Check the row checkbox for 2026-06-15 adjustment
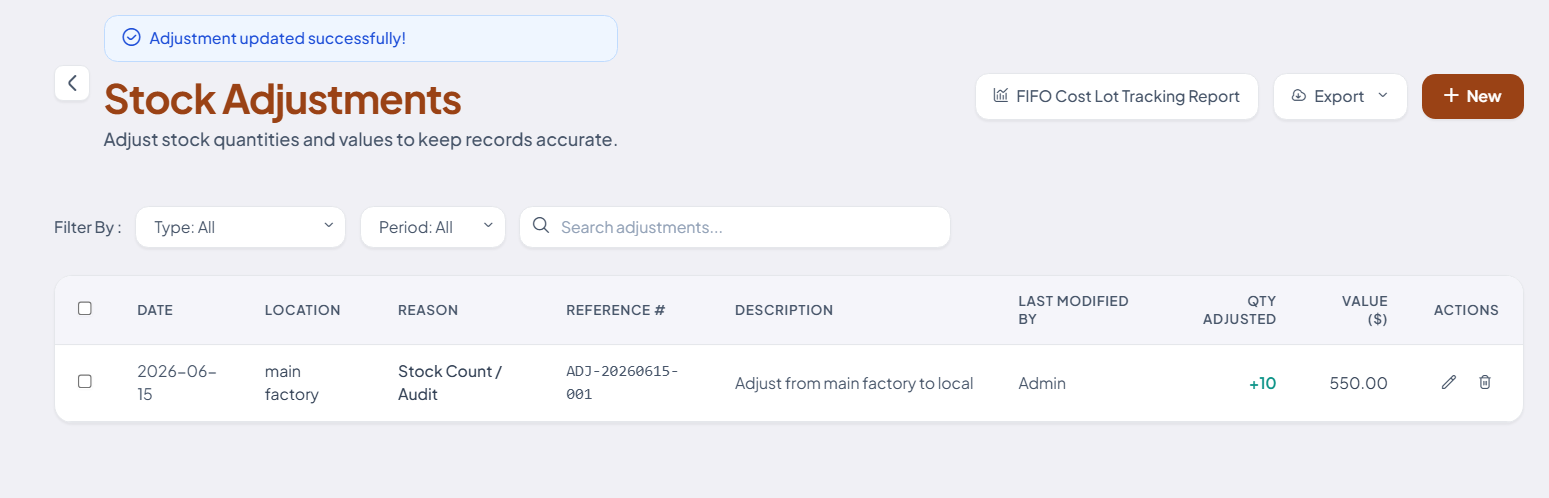Viewport: 1549px width, 498px height. (x=85, y=382)
